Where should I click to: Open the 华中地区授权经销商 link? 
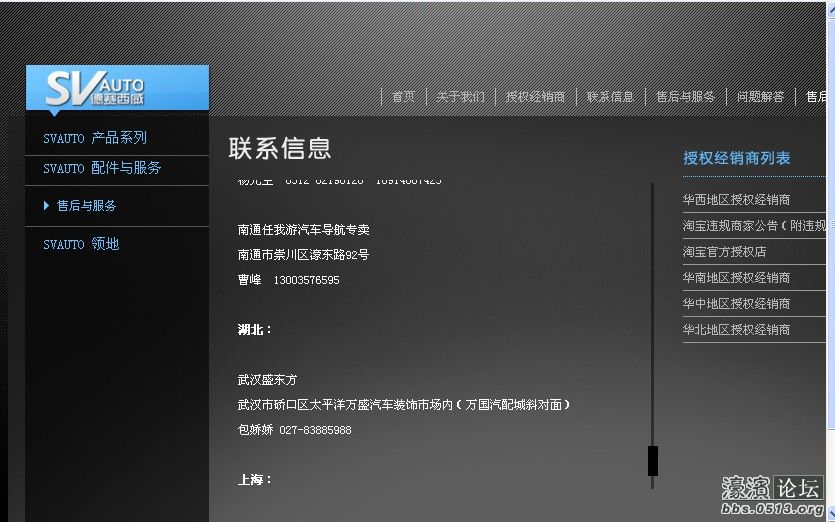coord(736,304)
